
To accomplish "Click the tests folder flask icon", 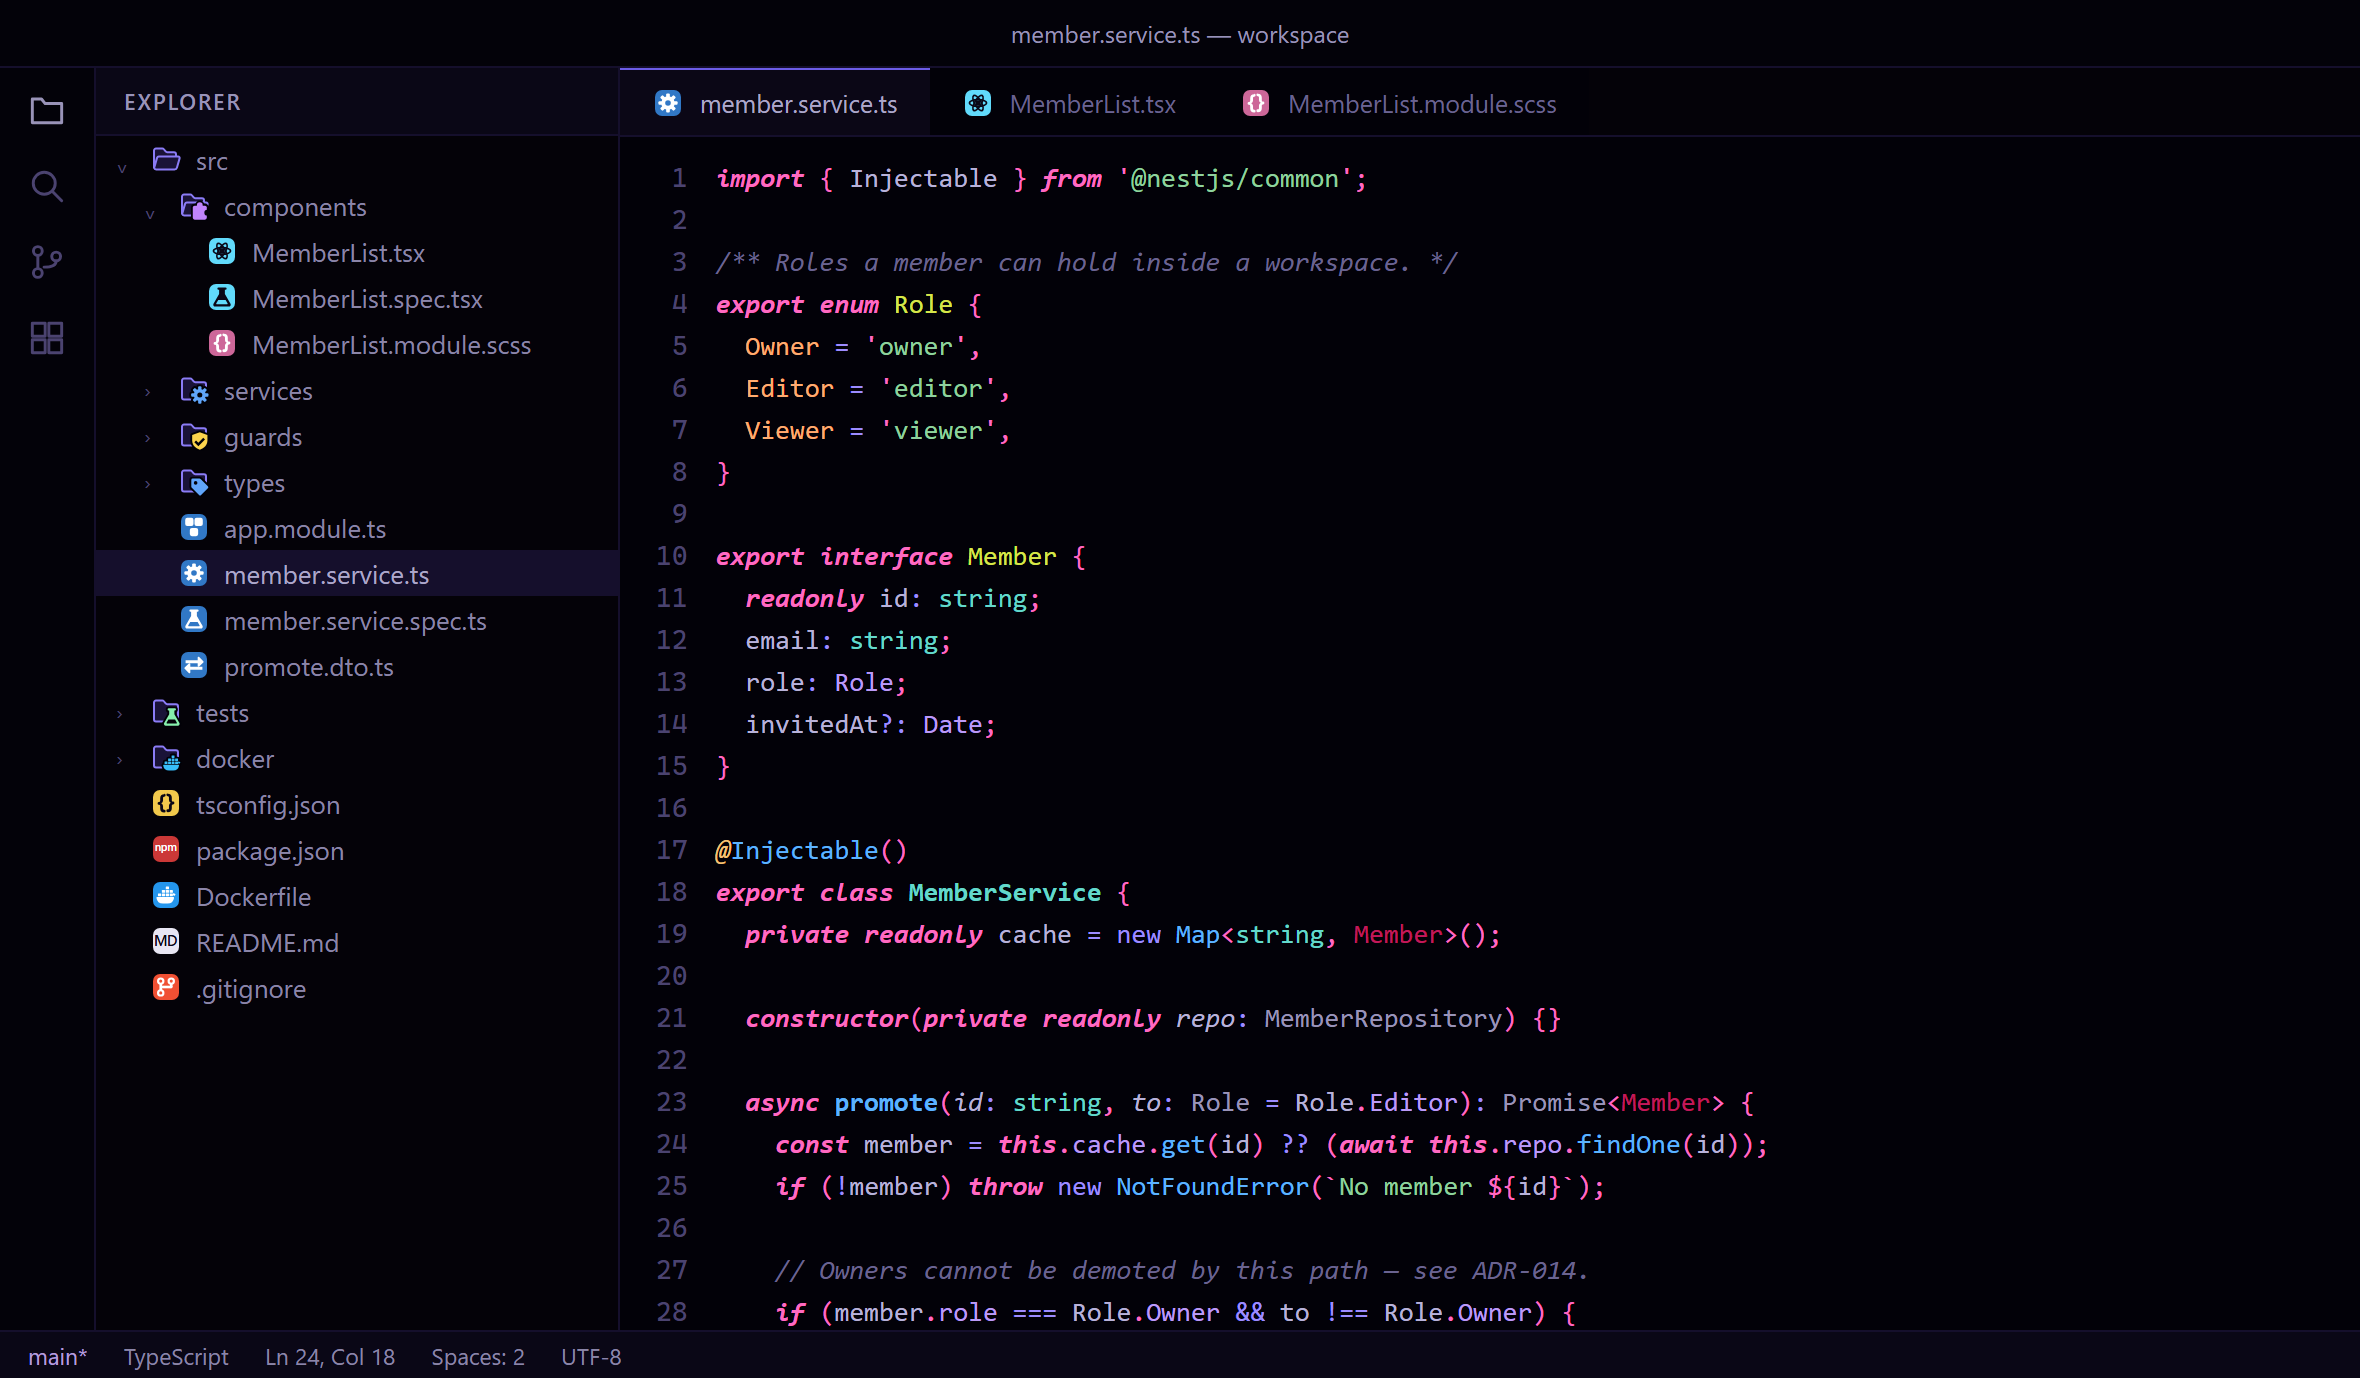I will 166,712.
